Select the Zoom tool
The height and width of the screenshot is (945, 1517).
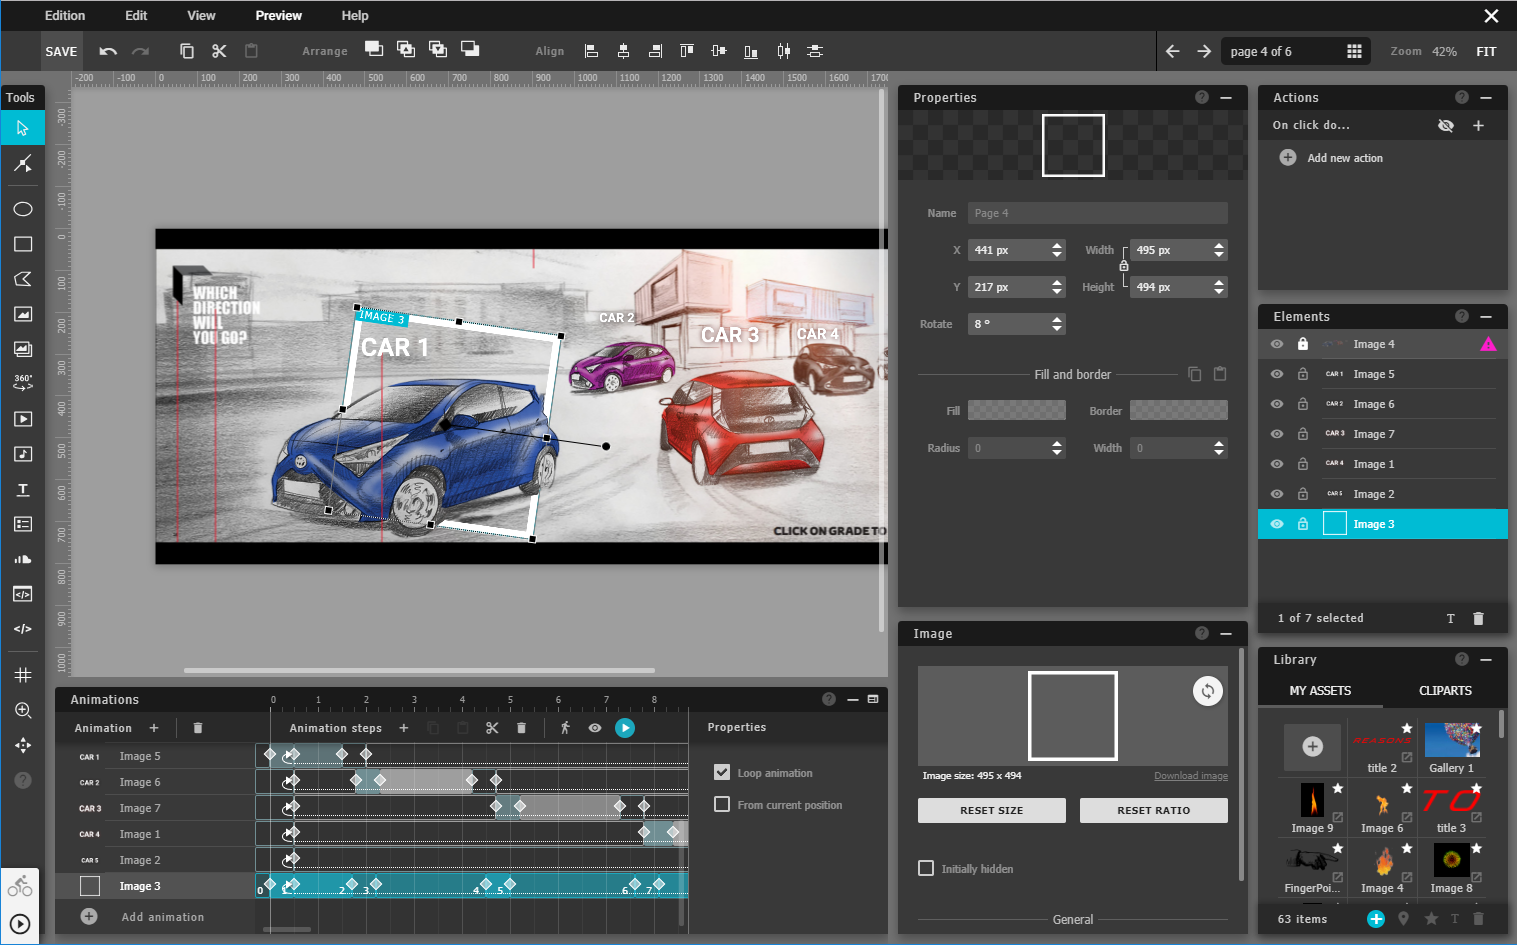pos(22,710)
